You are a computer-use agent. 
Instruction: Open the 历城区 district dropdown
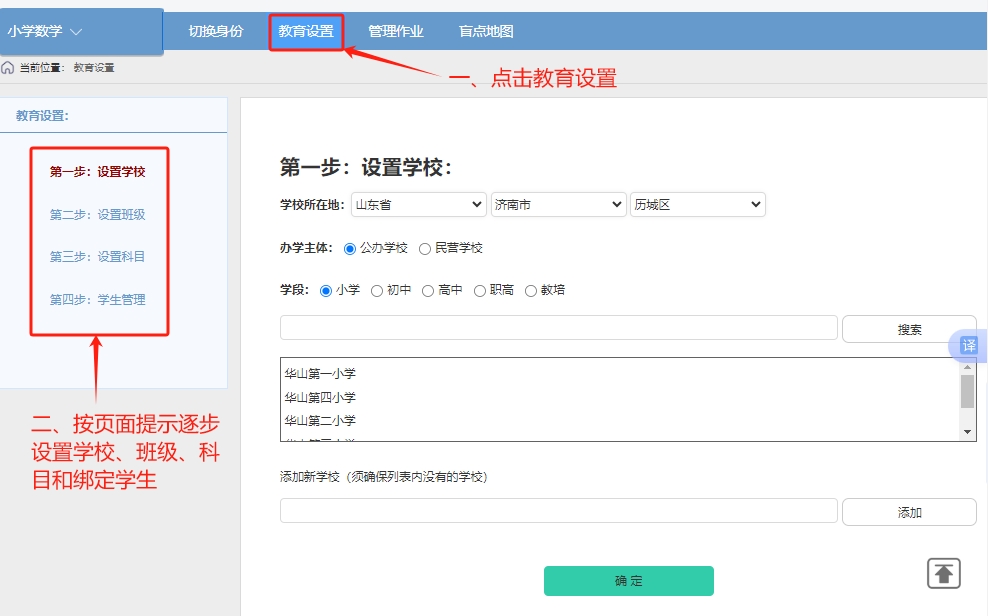tap(697, 205)
